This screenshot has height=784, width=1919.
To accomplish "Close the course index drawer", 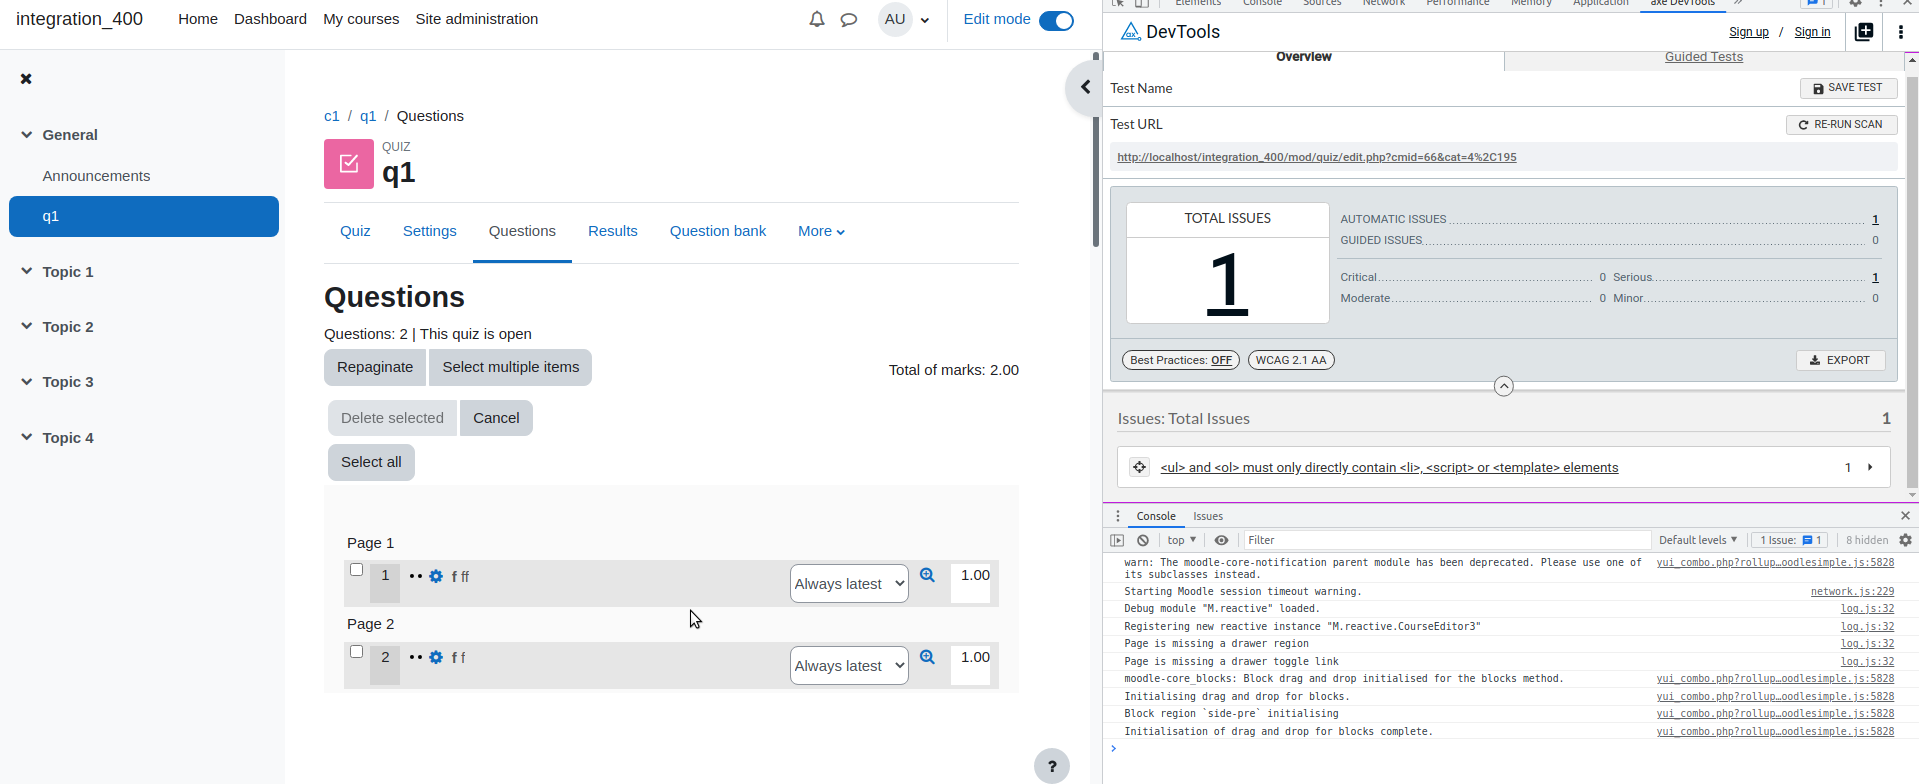I will coord(26,79).
